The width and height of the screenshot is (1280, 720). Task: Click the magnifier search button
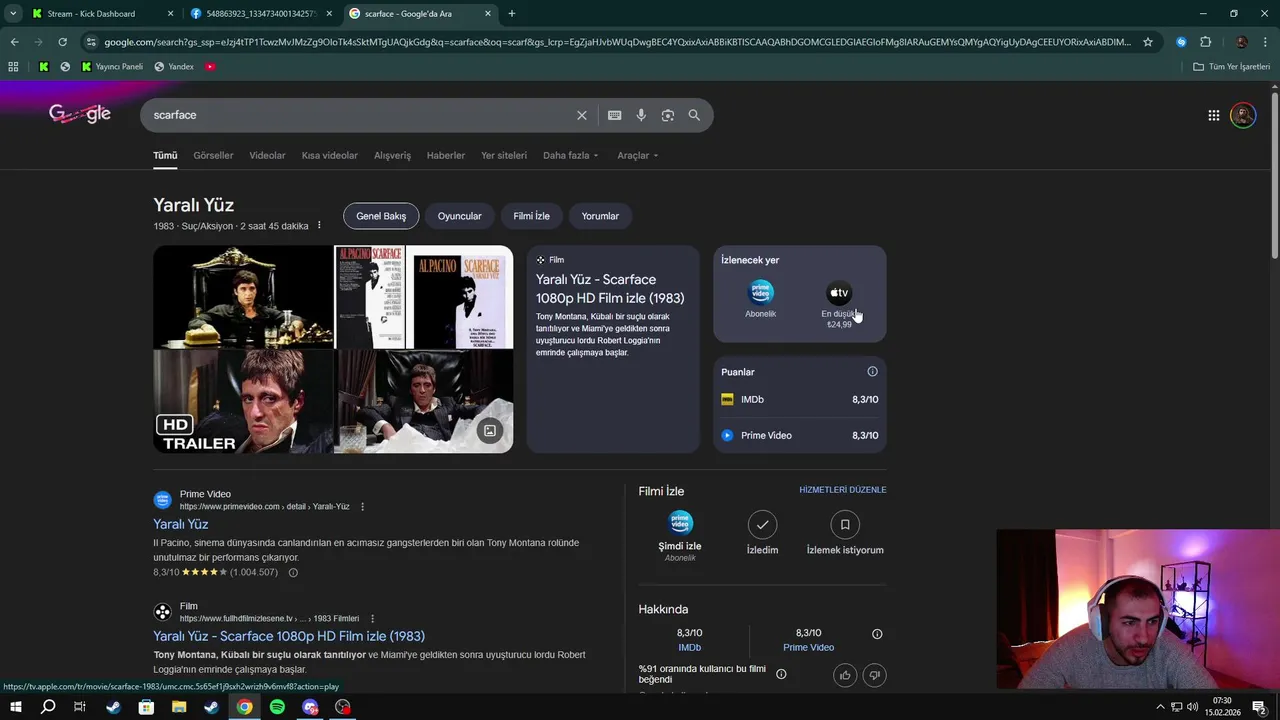pyautogui.click(x=694, y=115)
